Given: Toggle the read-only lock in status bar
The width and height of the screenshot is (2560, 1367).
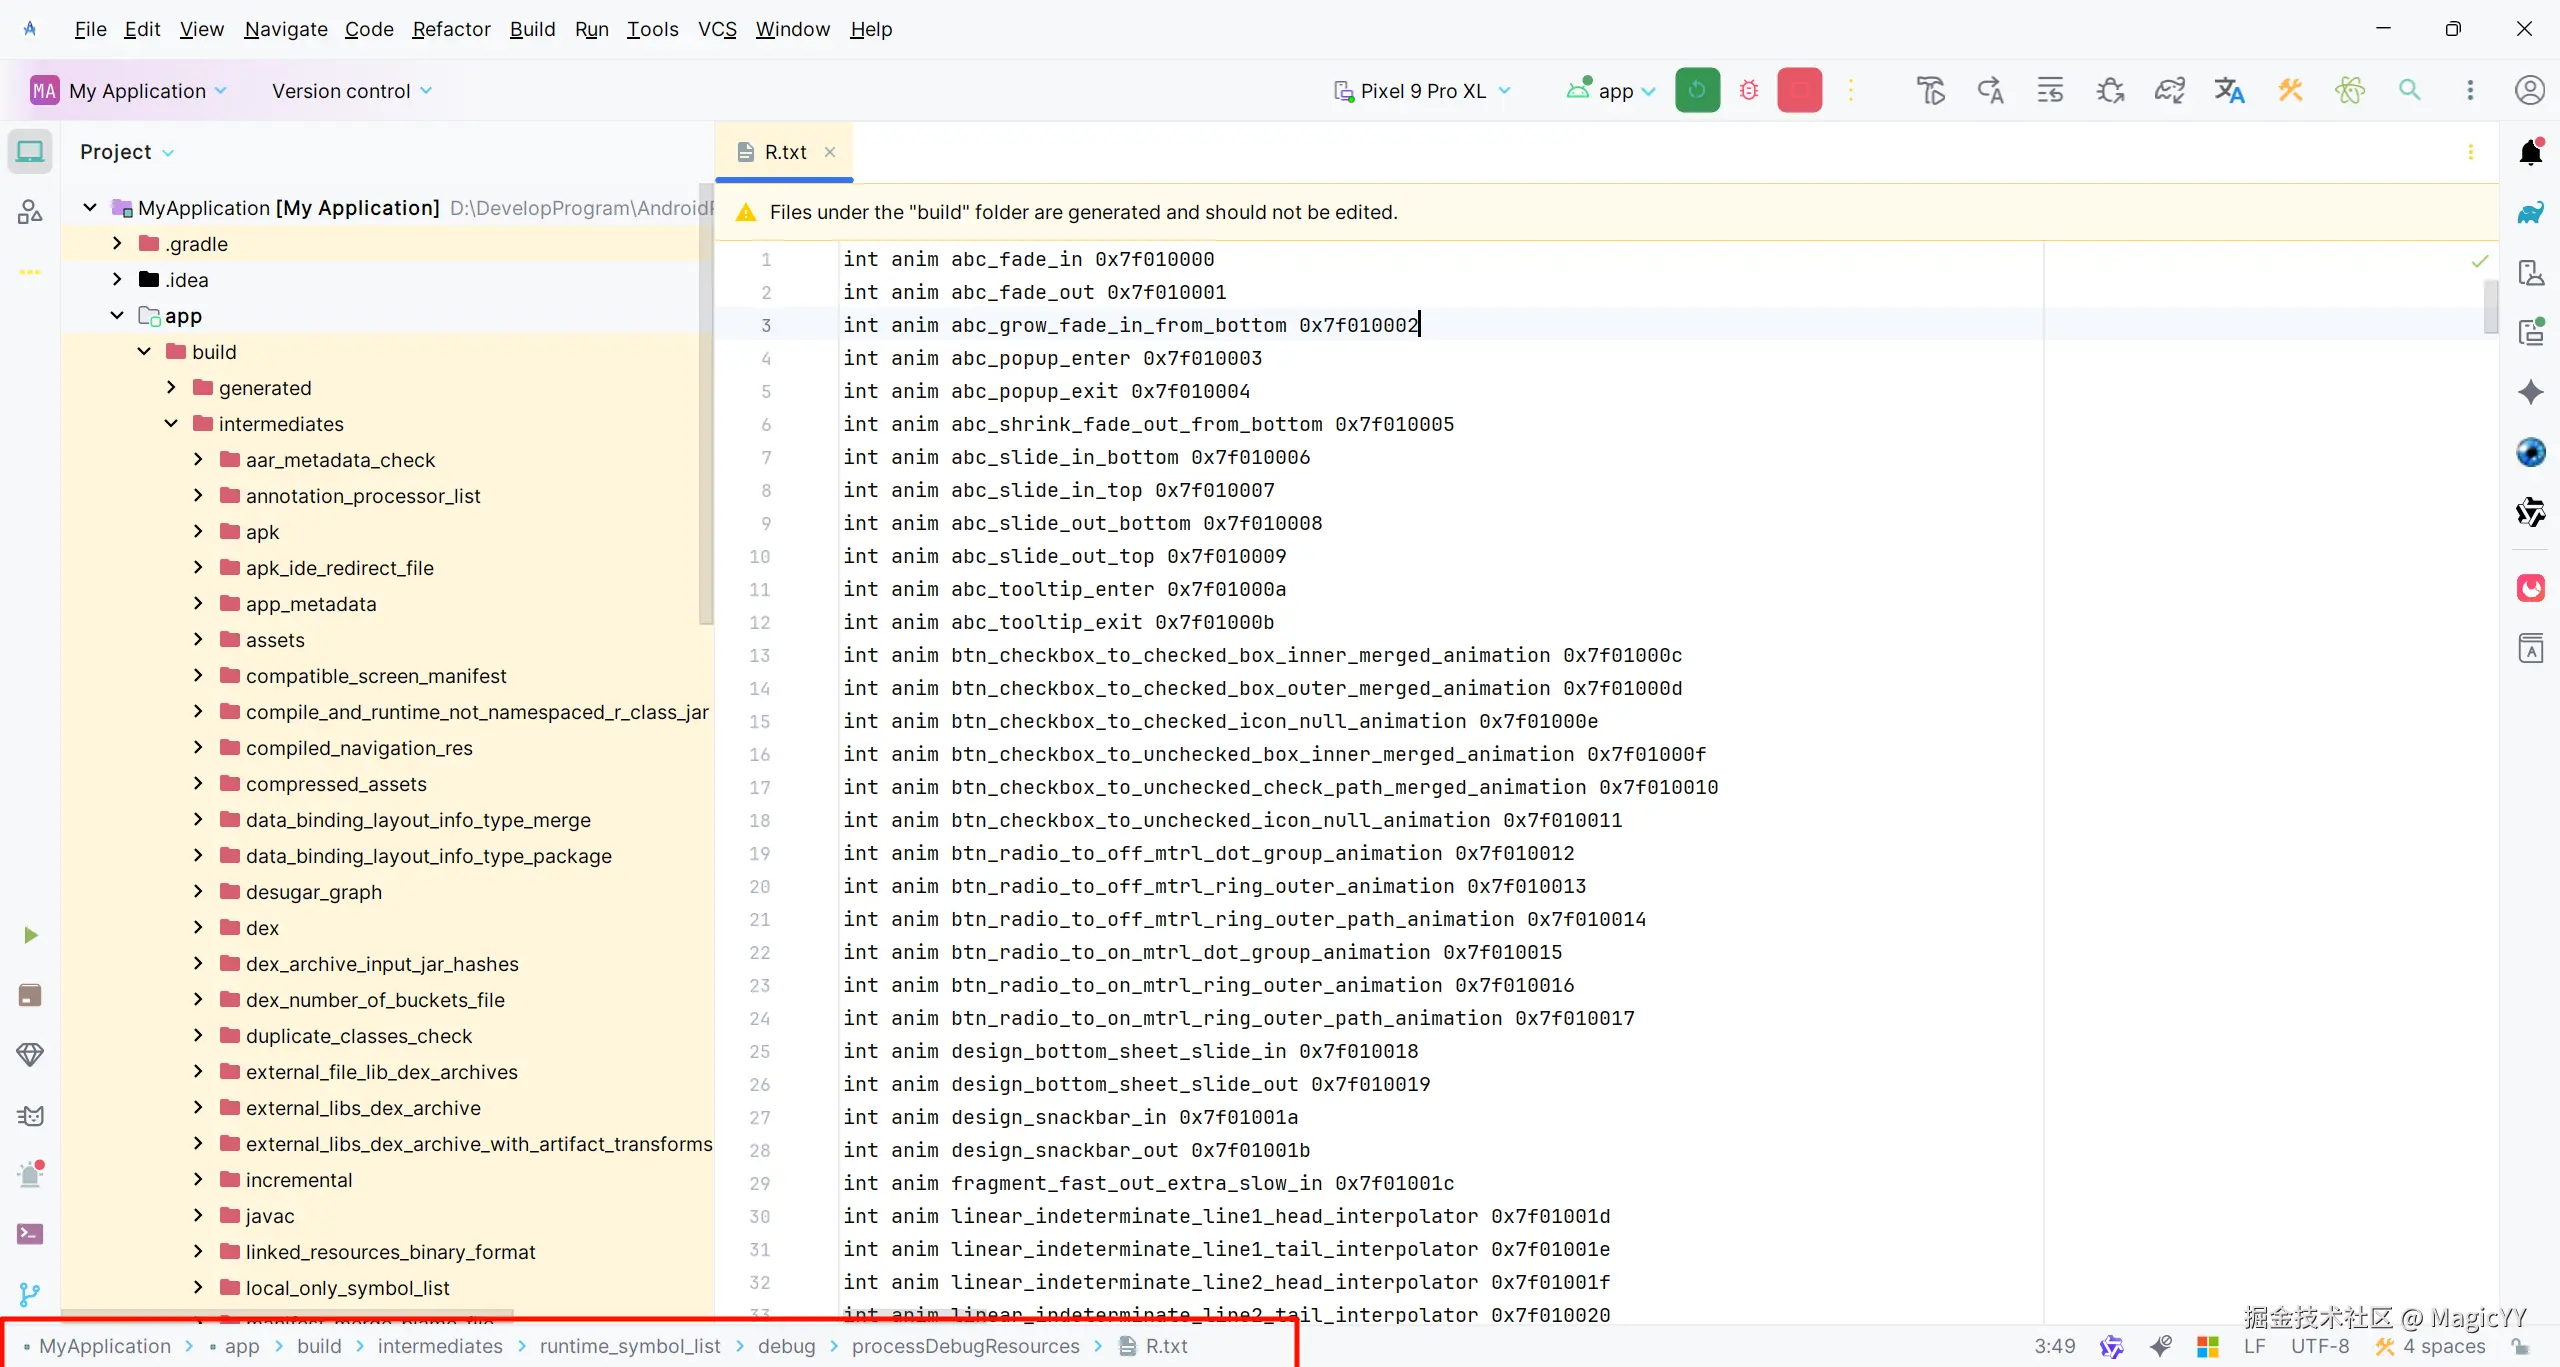Looking at the screenshot, I should [x=2520, y=1346].
